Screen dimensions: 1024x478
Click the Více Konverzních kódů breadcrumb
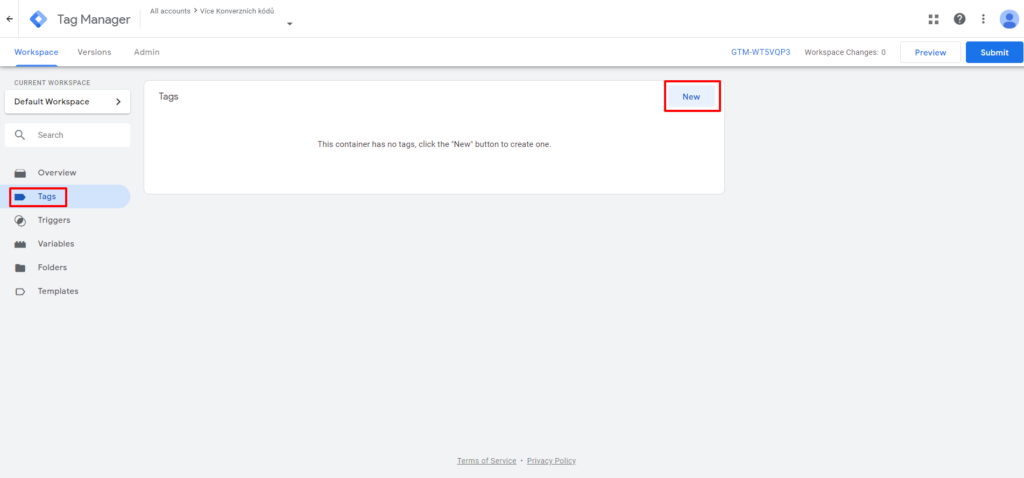coord(237,11)
